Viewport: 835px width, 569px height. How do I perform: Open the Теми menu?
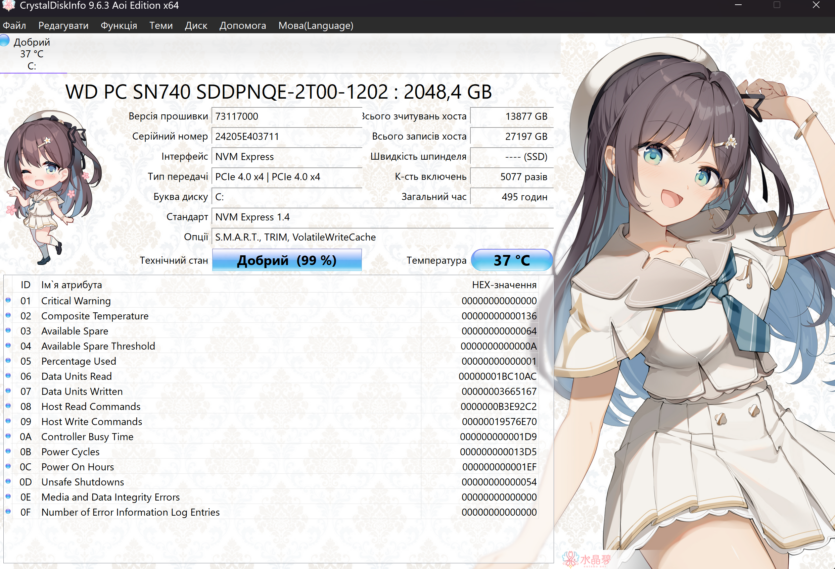point(161,26)
